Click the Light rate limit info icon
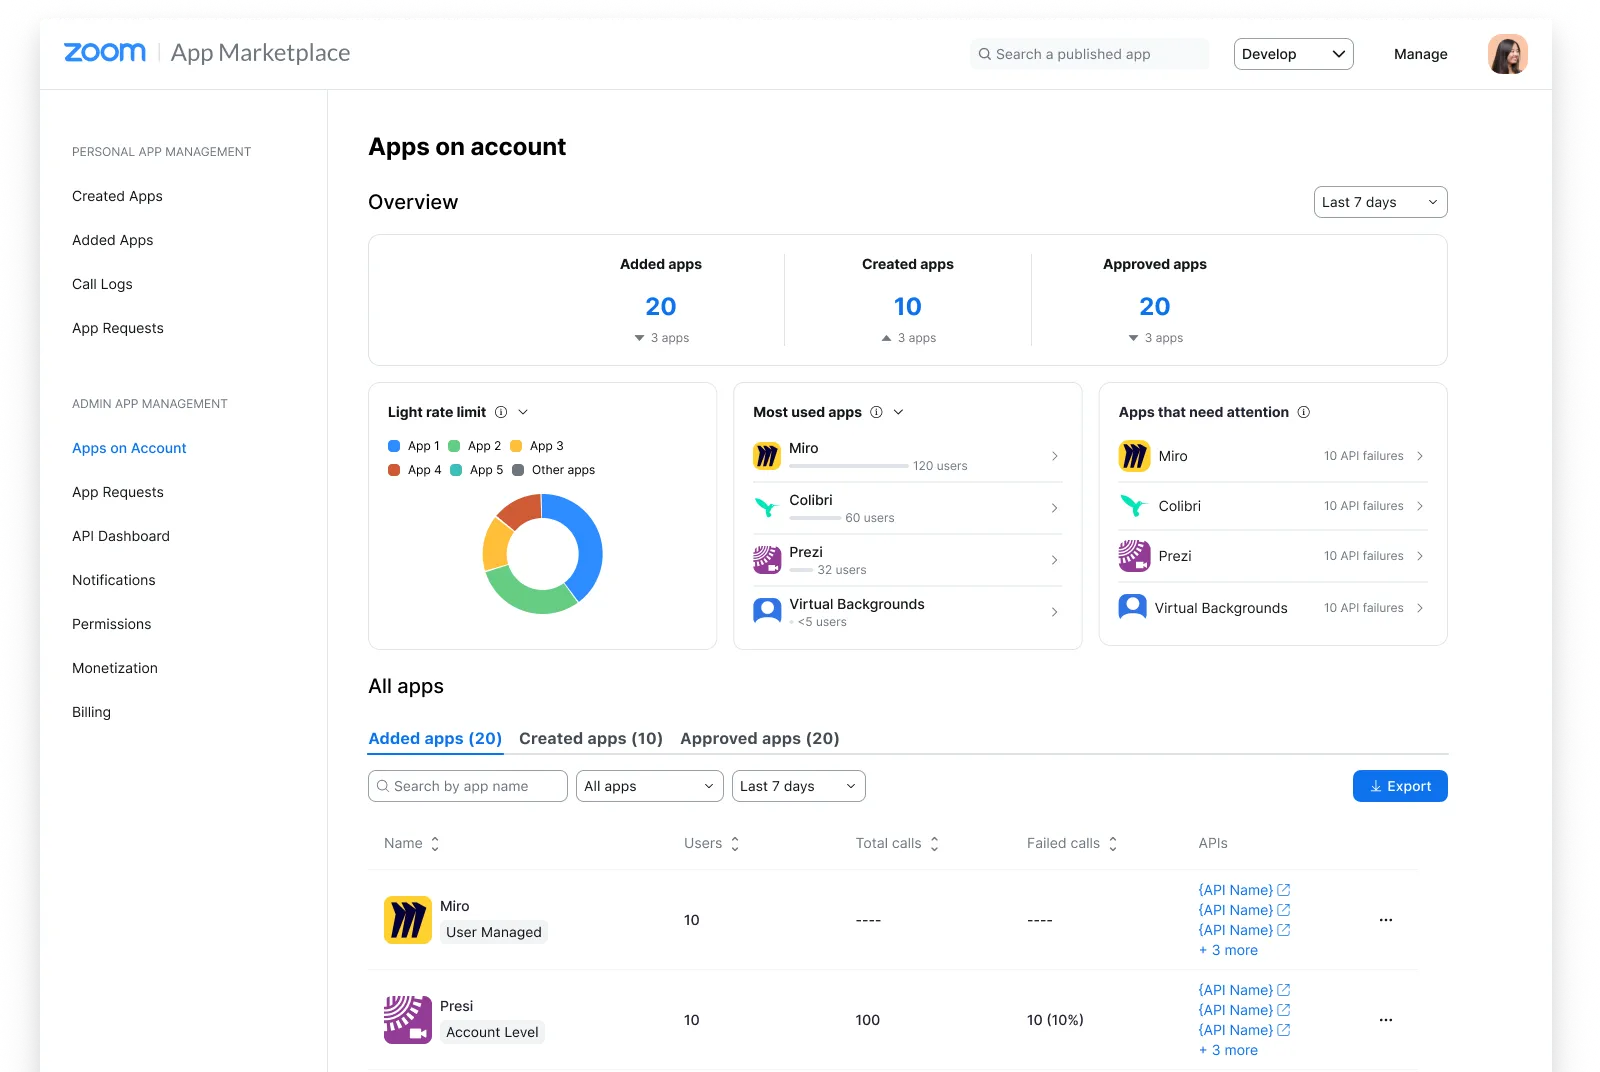1600x1072 pixels. (x=501, y=412)
